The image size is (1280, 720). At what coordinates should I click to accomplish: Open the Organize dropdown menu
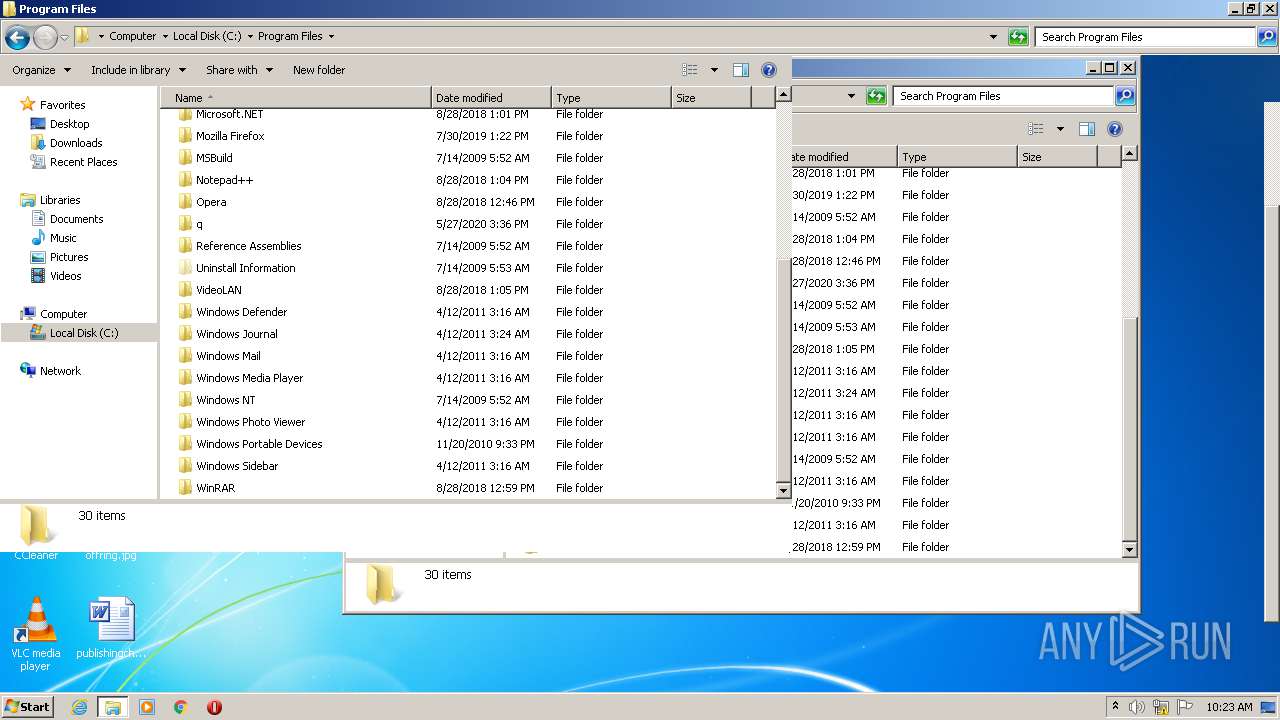(41, 70)
